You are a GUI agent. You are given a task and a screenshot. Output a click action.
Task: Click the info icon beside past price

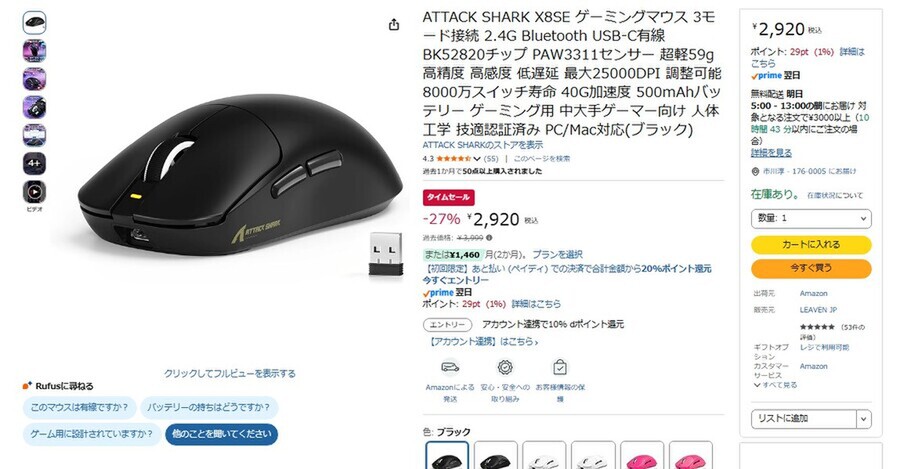click(489, 238)
